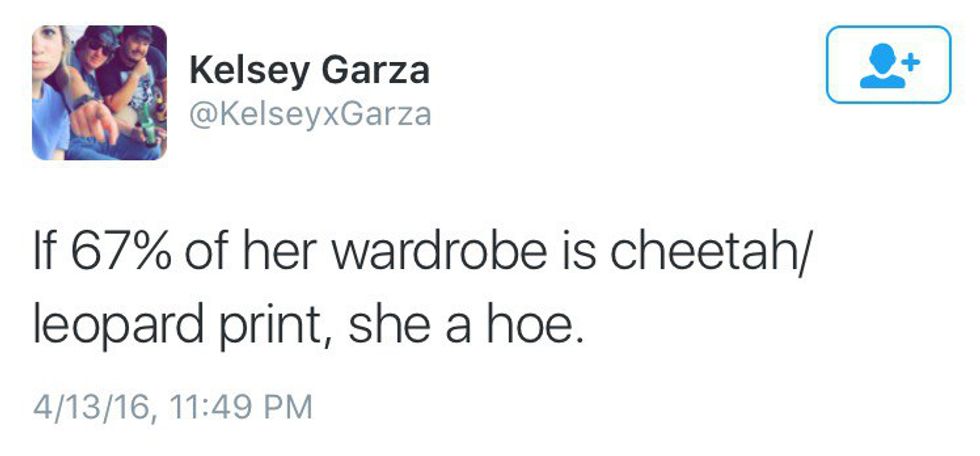Click the follow user icon button
The height and width of the screenshot is (456, 980).
click(x=888, y=65)
